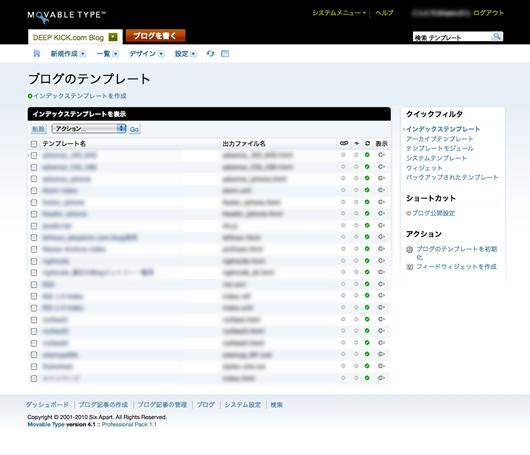Click the lightning dynamic-publish column header icon

click(x=356, y=143)
